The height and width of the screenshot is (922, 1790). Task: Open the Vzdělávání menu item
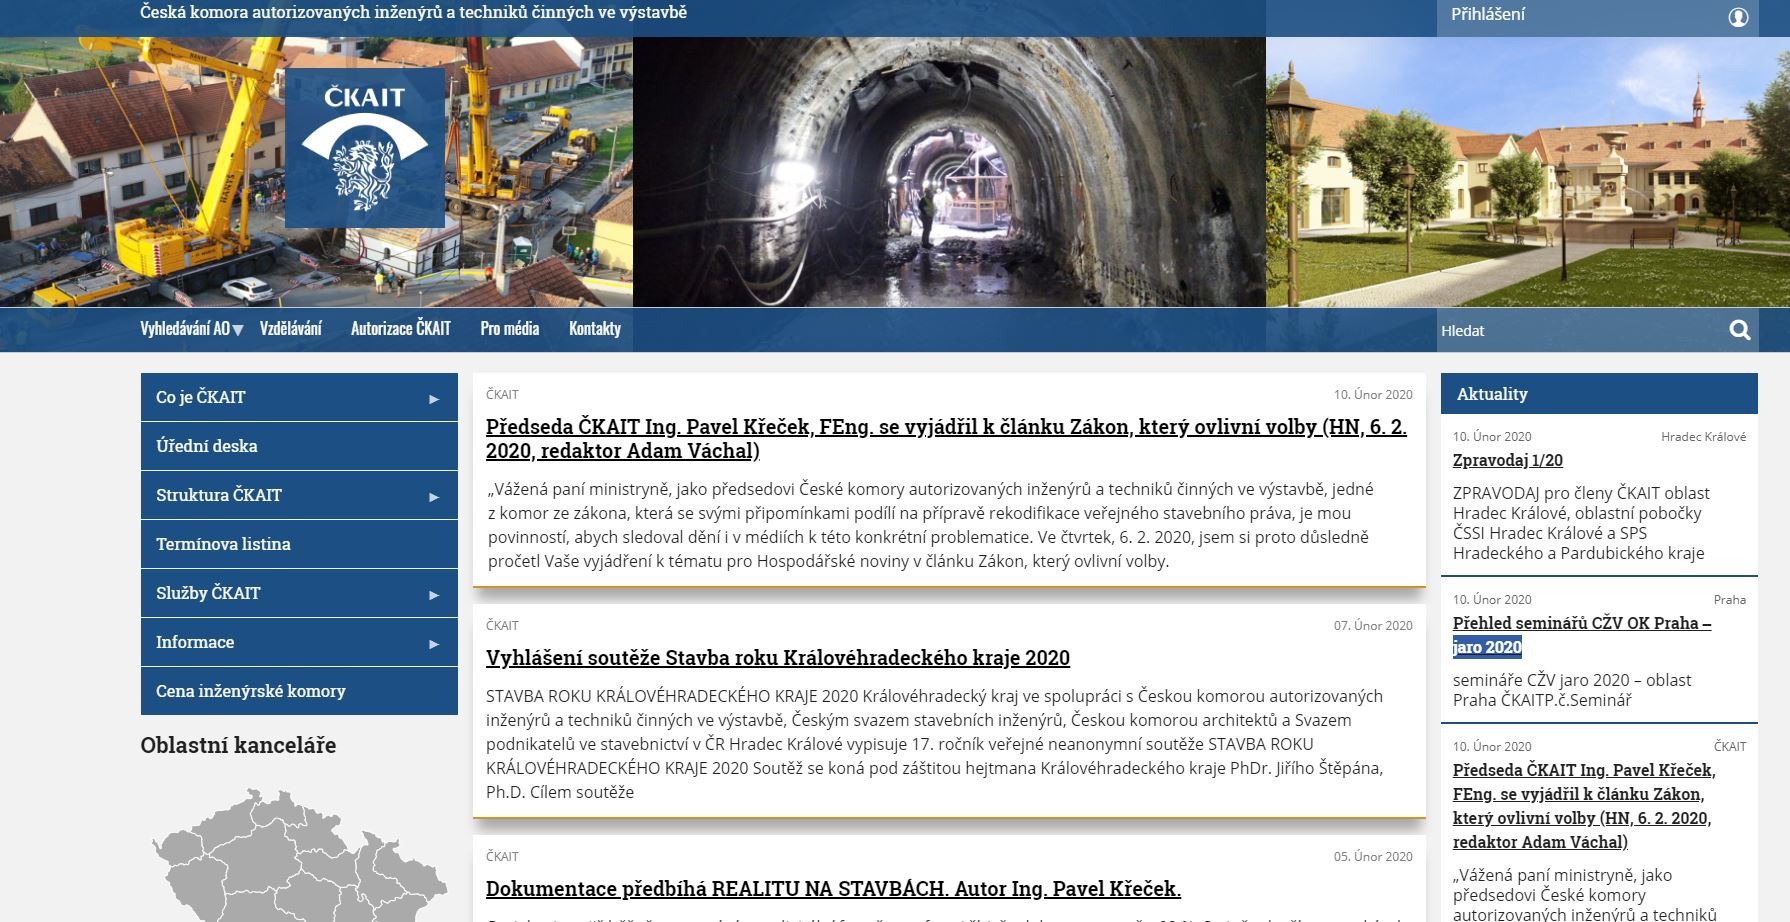tap(291, 328)
